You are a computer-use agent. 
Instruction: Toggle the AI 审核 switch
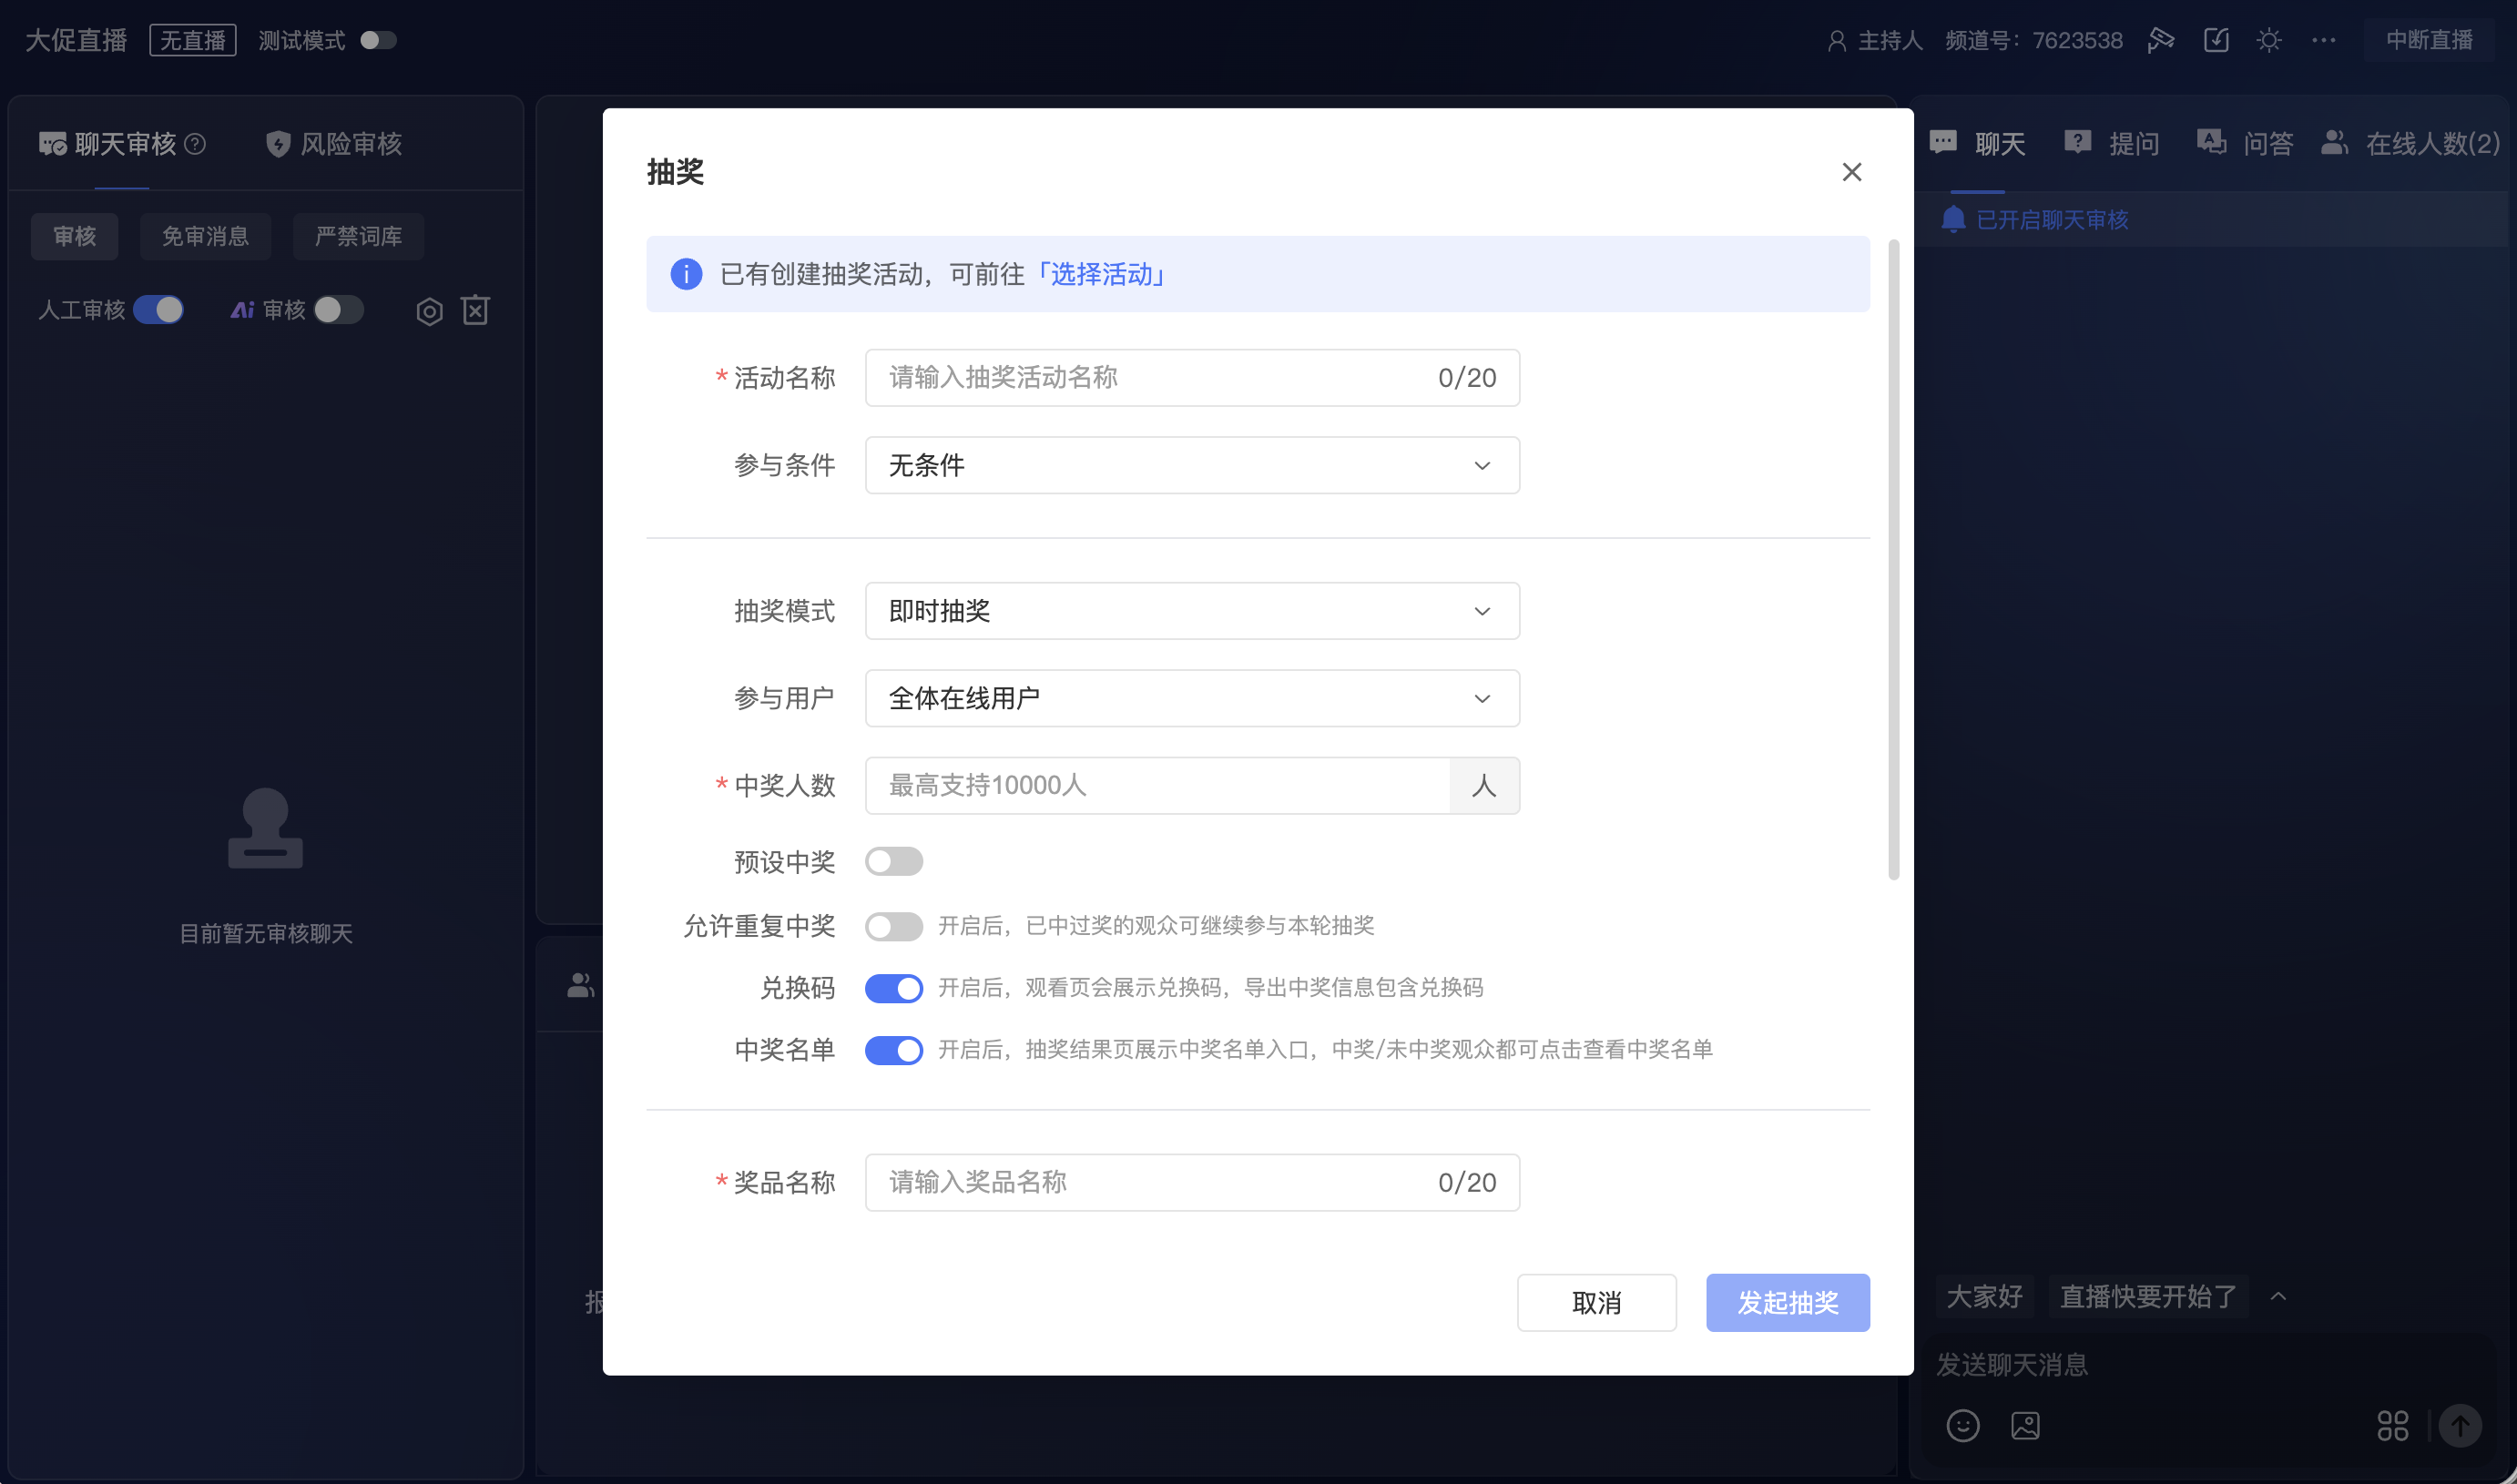coord(338,310)
